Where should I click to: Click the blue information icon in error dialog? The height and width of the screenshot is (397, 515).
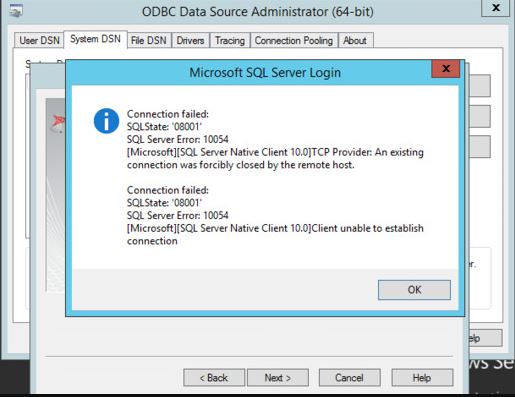click(x=106, y=121)
